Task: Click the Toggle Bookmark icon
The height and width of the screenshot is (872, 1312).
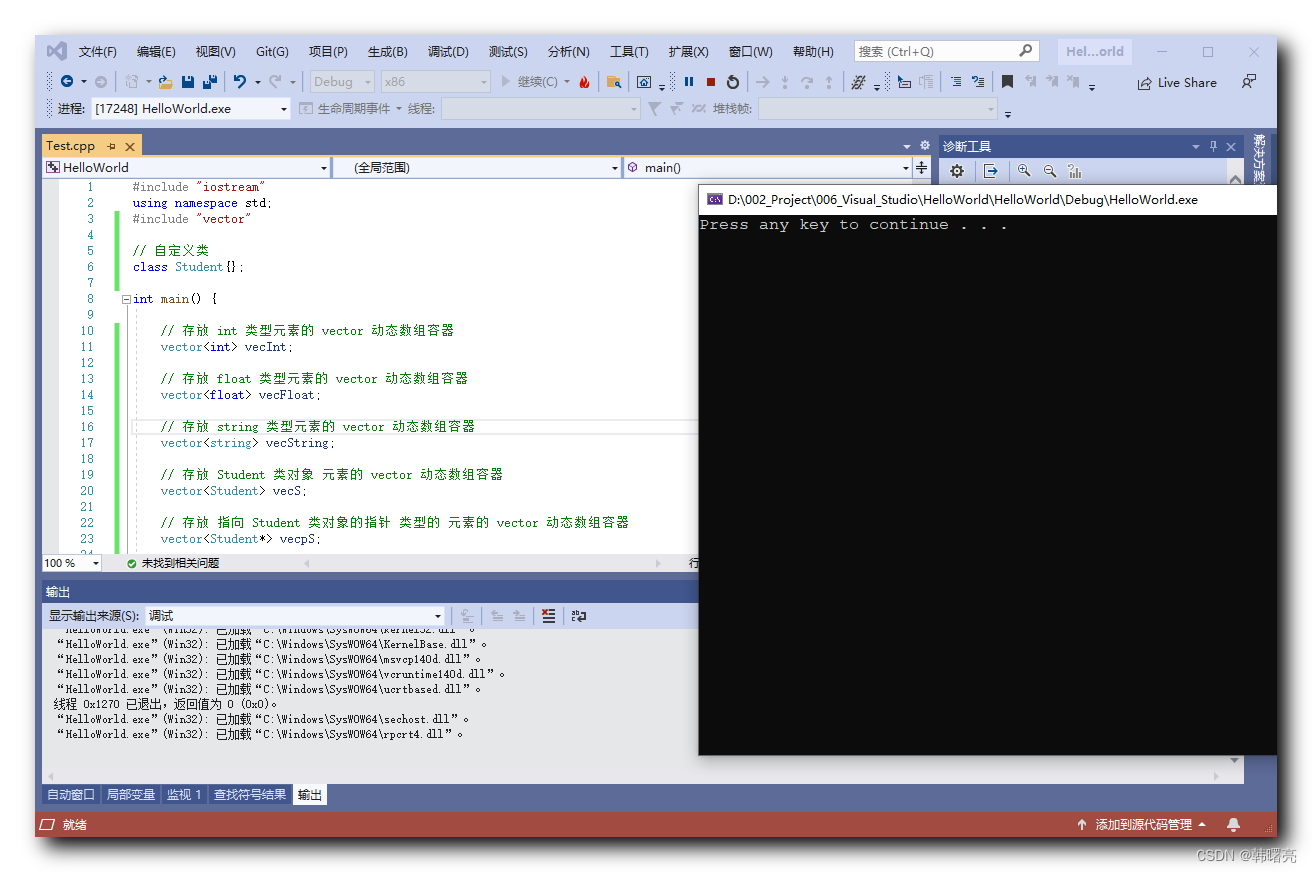Action: tap(1008, 82)
